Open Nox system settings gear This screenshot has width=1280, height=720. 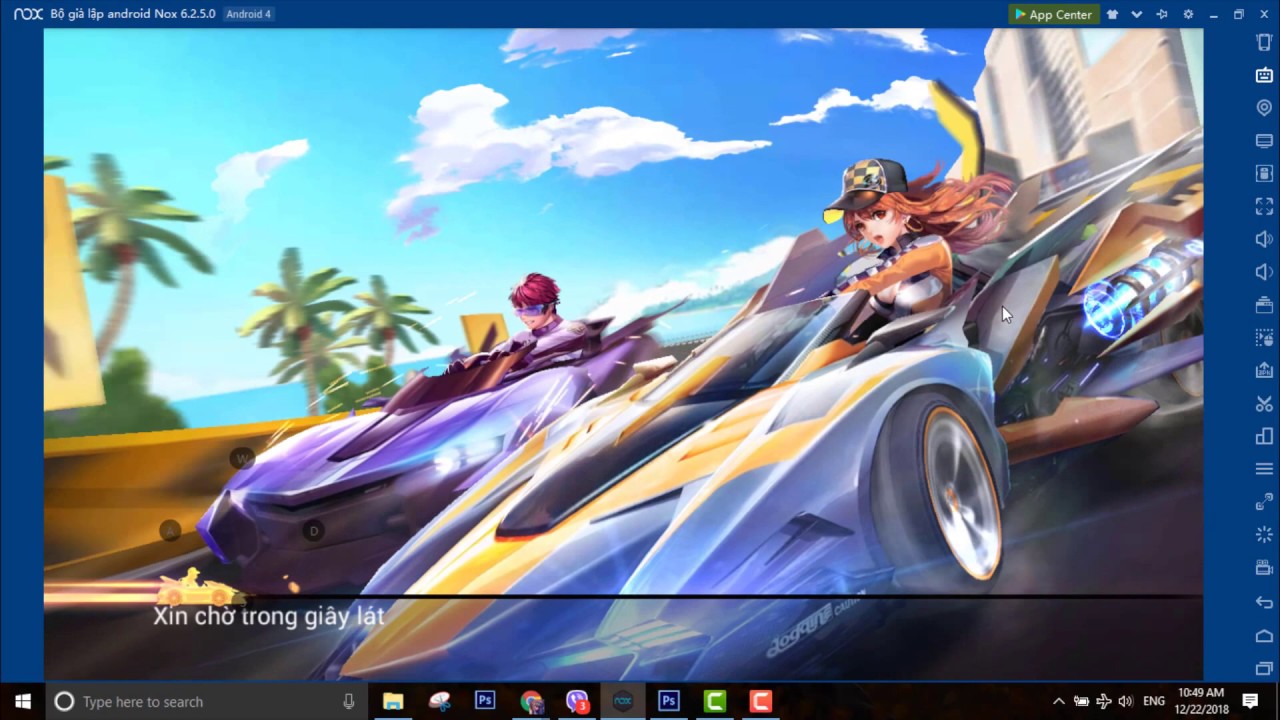(x=1188, y=14)
